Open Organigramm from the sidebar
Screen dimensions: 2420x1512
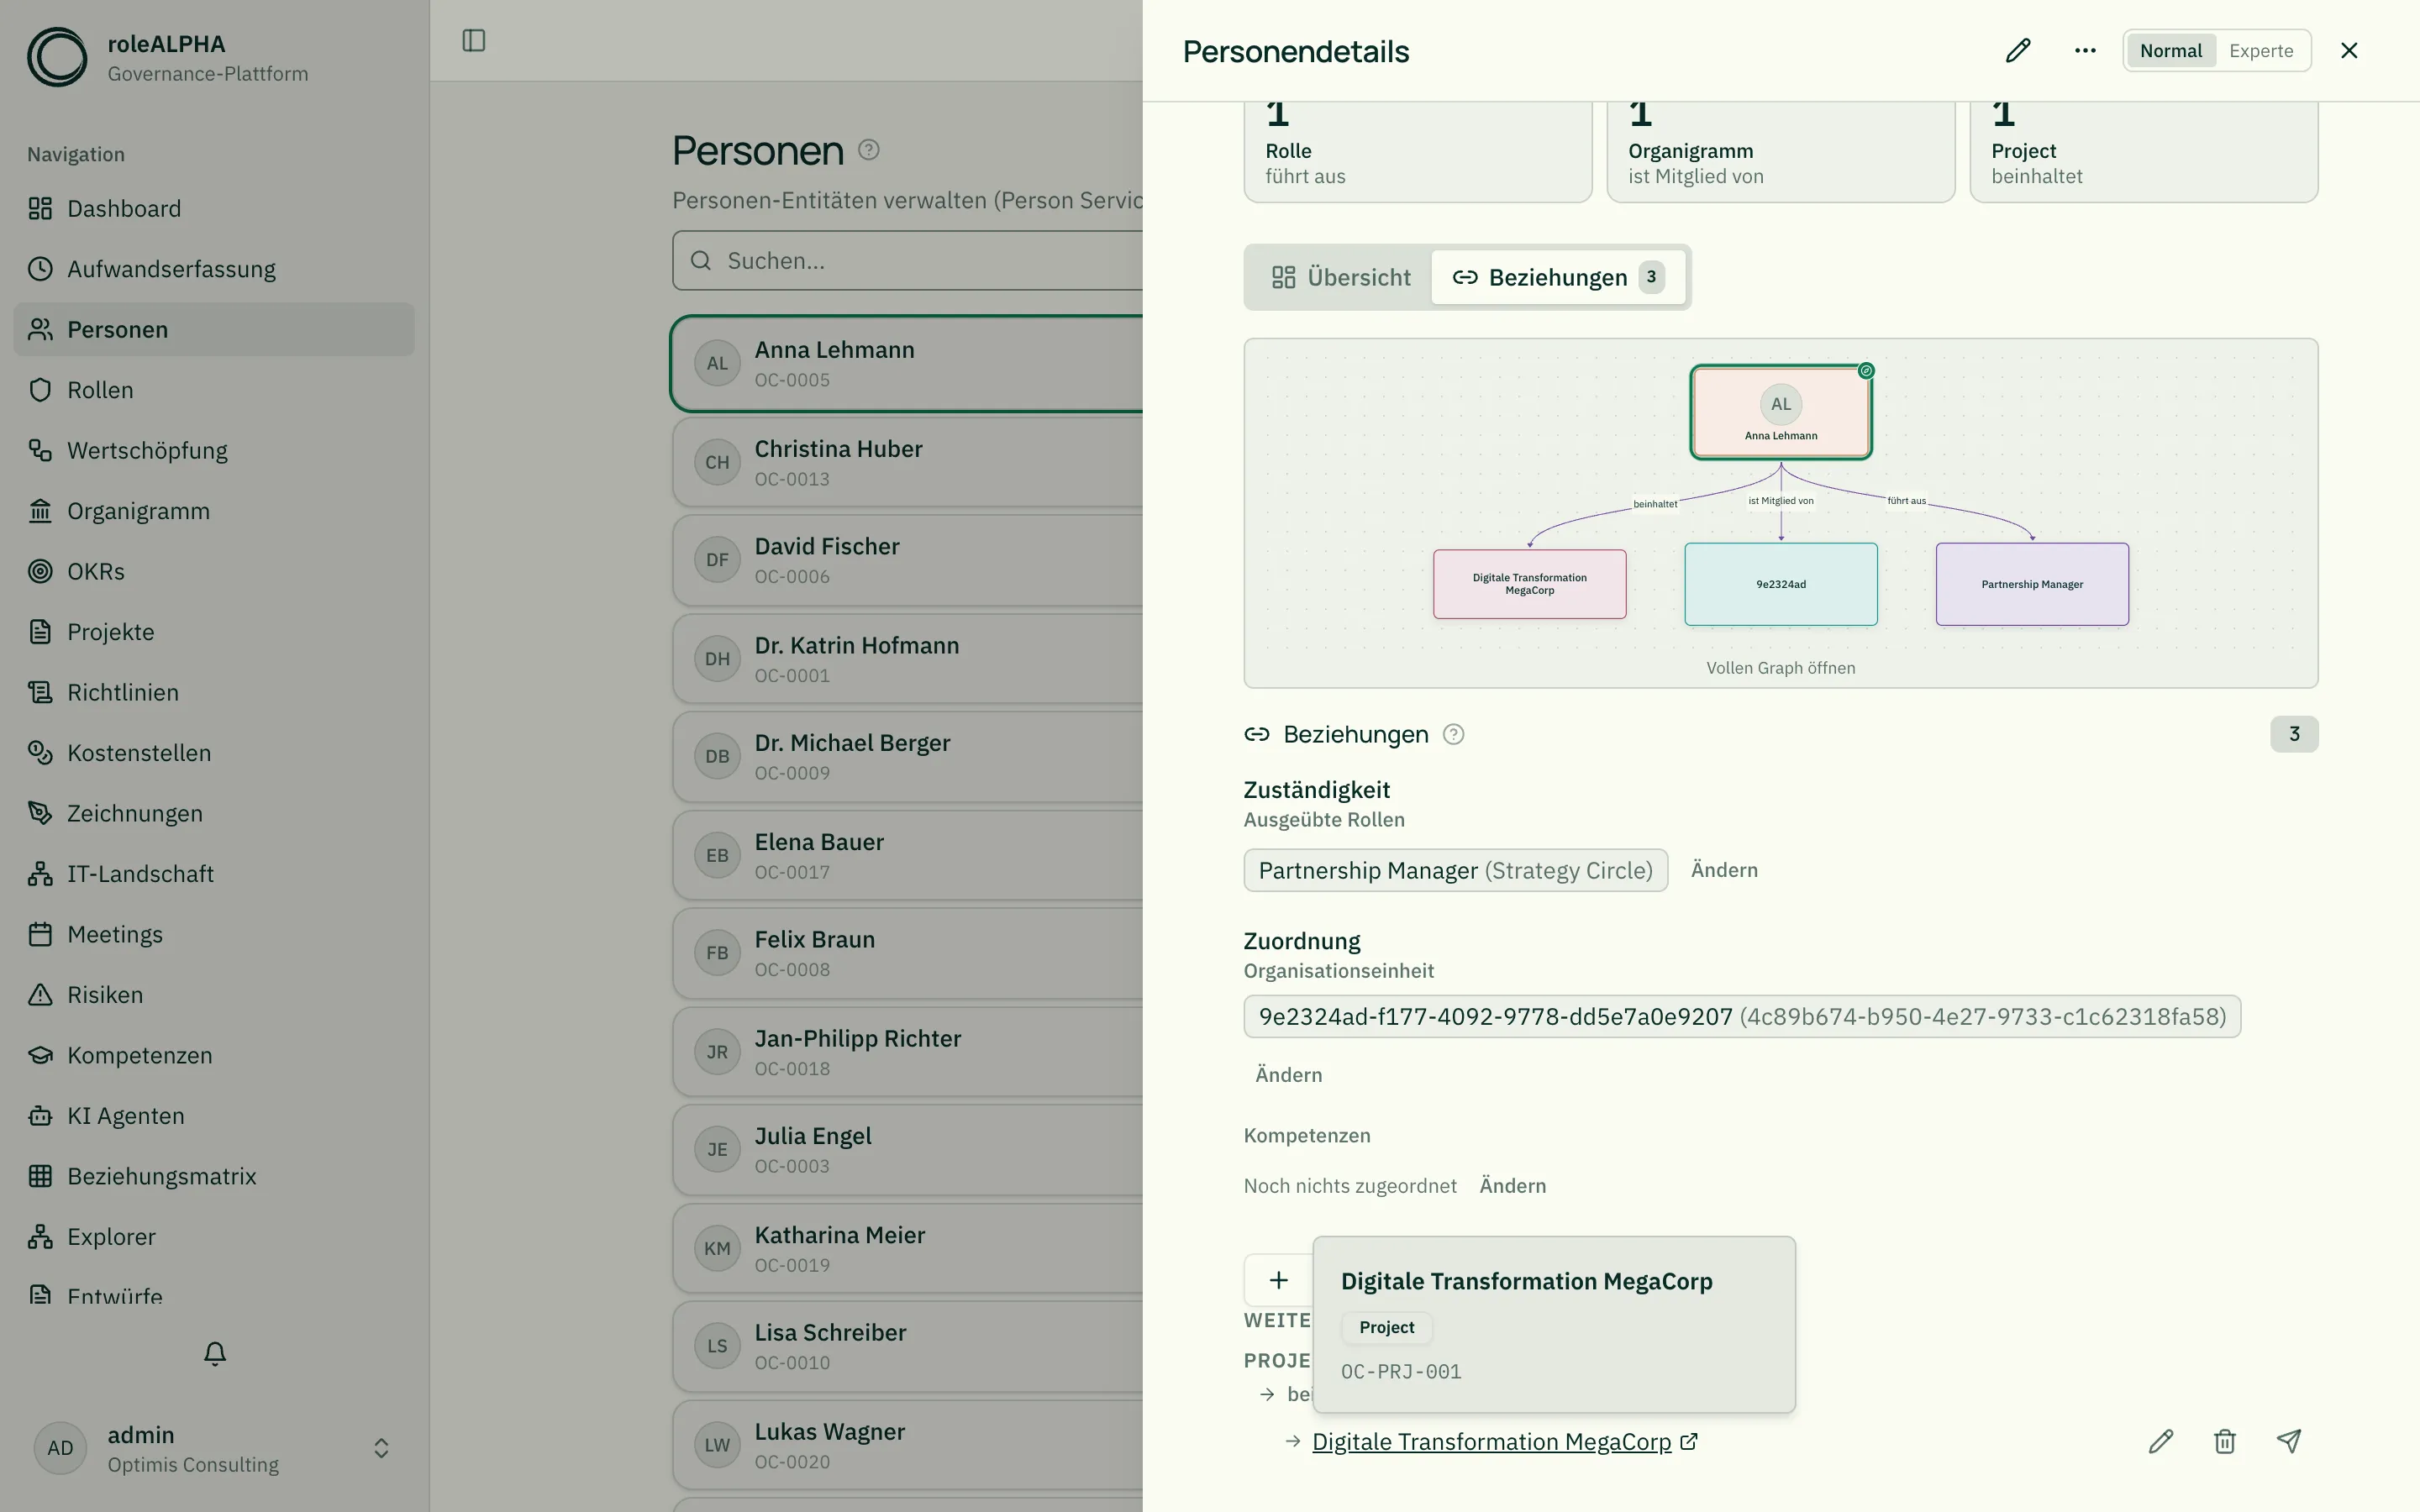[x=214, y=512]
